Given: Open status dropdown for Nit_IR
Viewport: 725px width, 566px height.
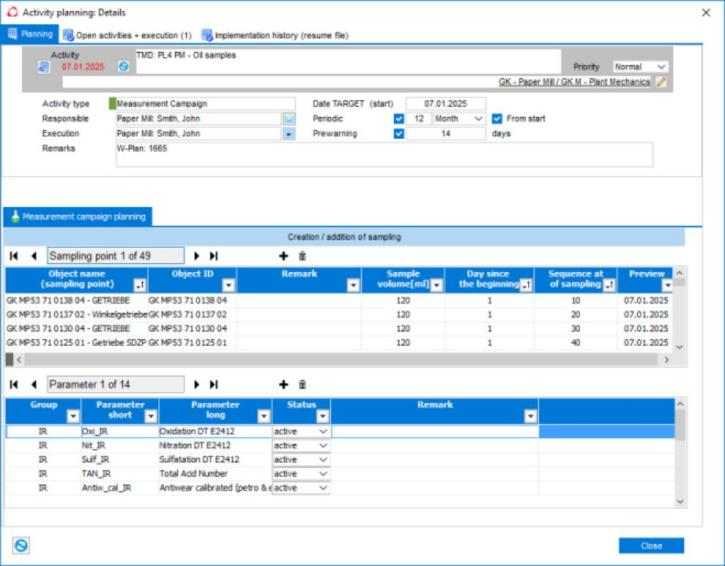Looking at the screenshot, I should pyautogui.click(x=323, y=446).
